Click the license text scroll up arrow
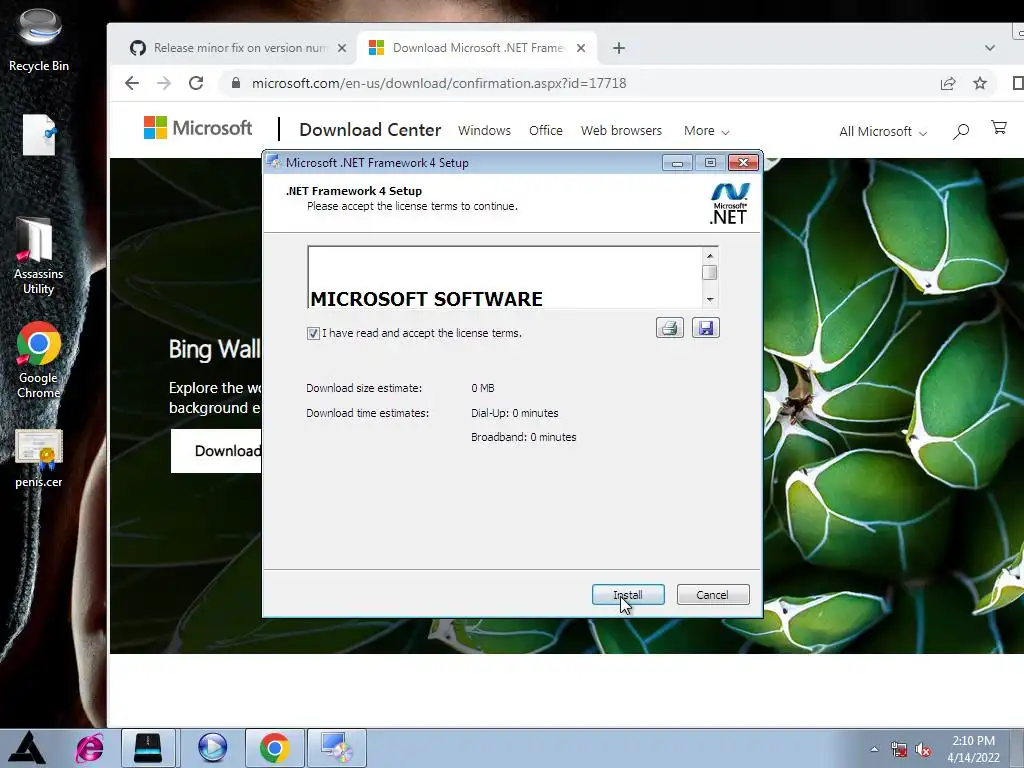Screen dimensions: 1024x768 pos(710,255)
